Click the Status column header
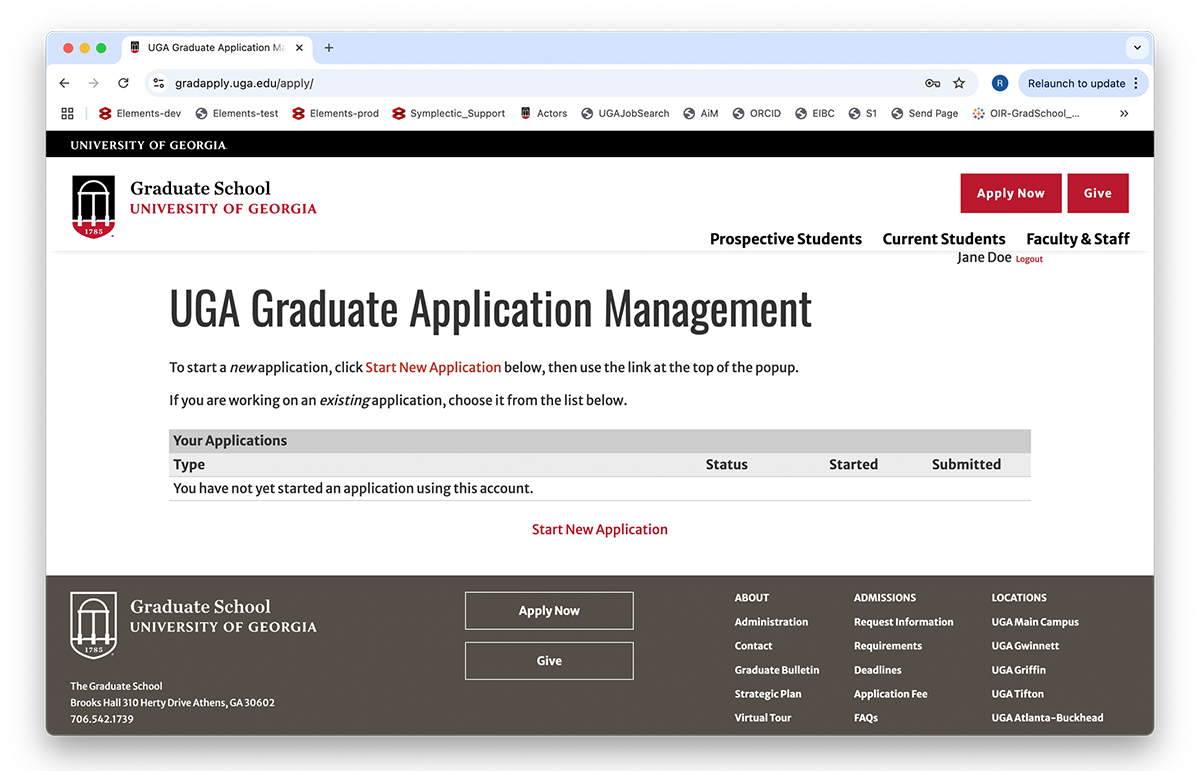This screenshot has height=771, width=1200. coord(727,464)
